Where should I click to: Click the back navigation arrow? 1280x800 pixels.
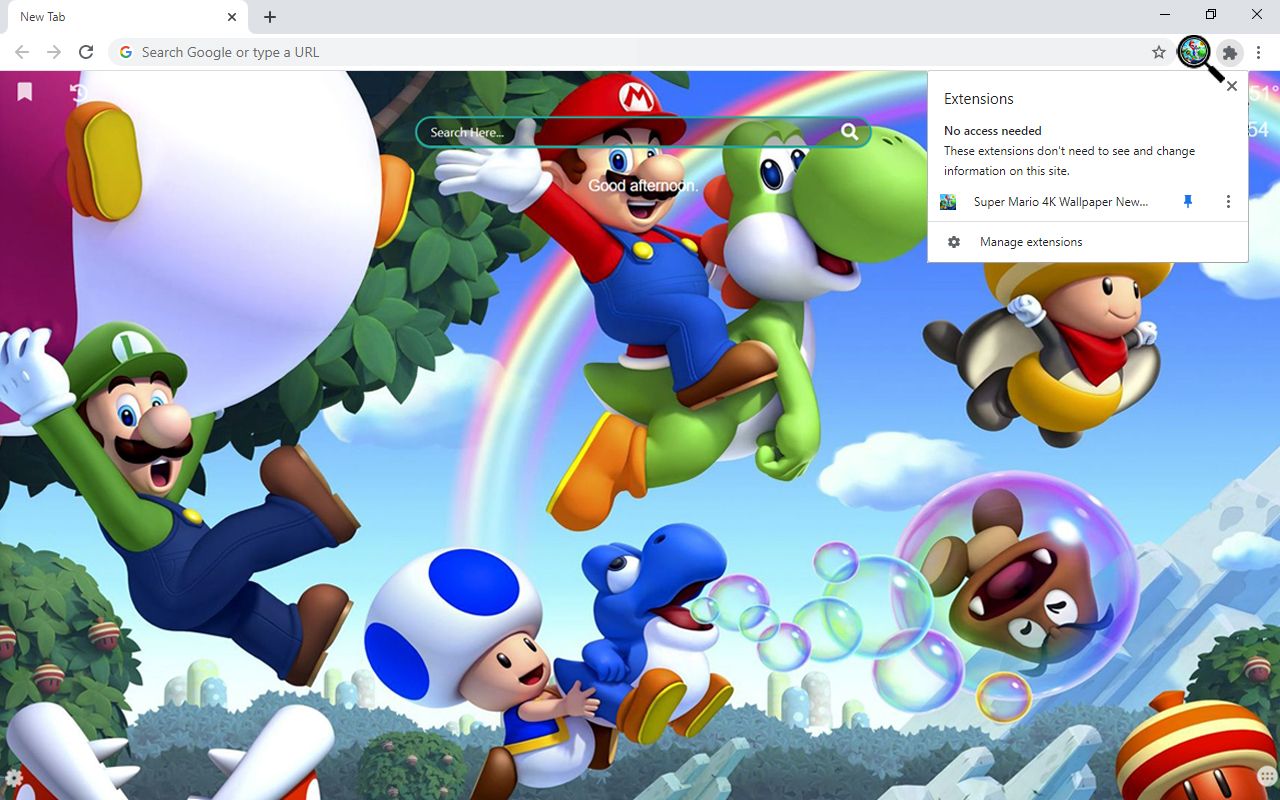coord(20,52)
